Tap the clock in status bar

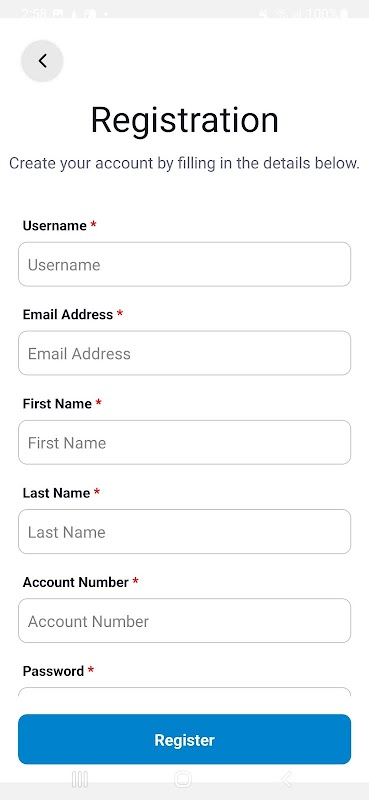(32, 13)
